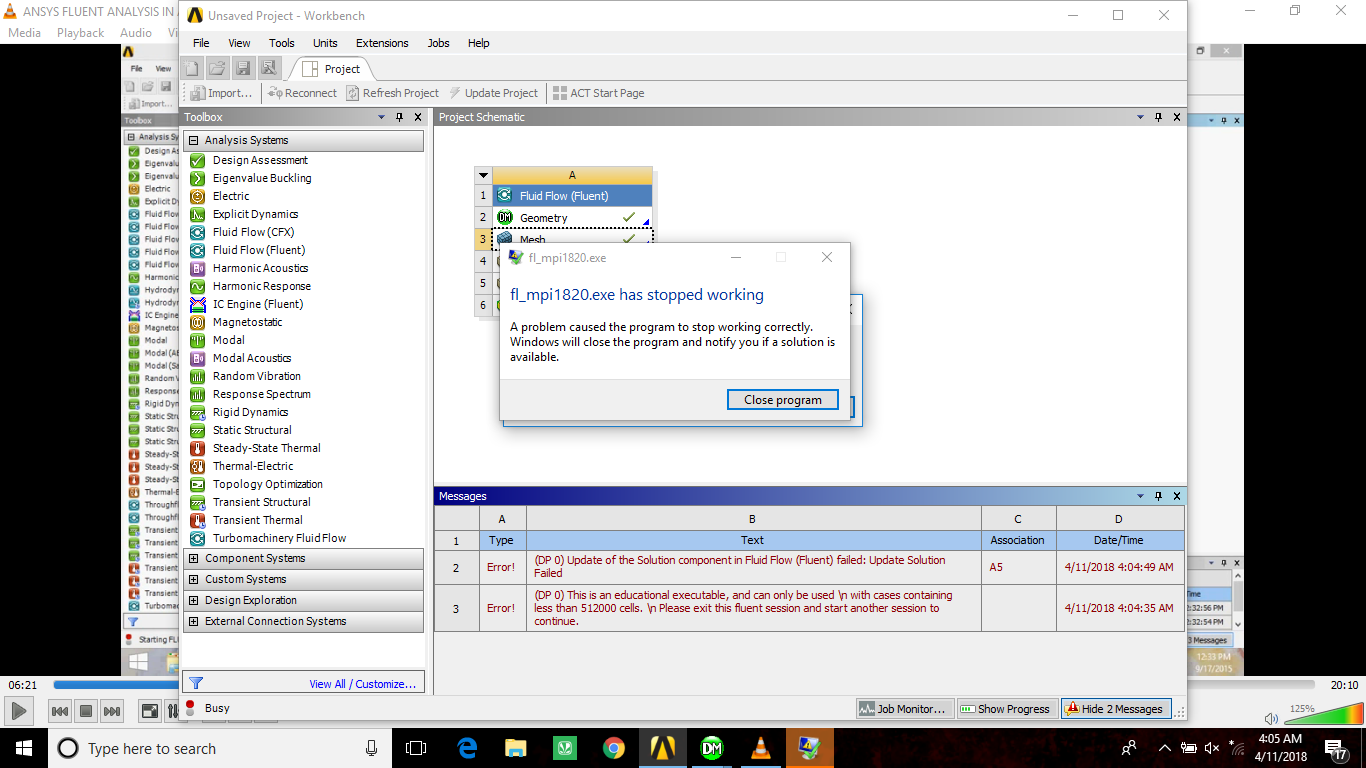Pin the Toolbox panel
1366x768 pixels.
coord(400,117)
